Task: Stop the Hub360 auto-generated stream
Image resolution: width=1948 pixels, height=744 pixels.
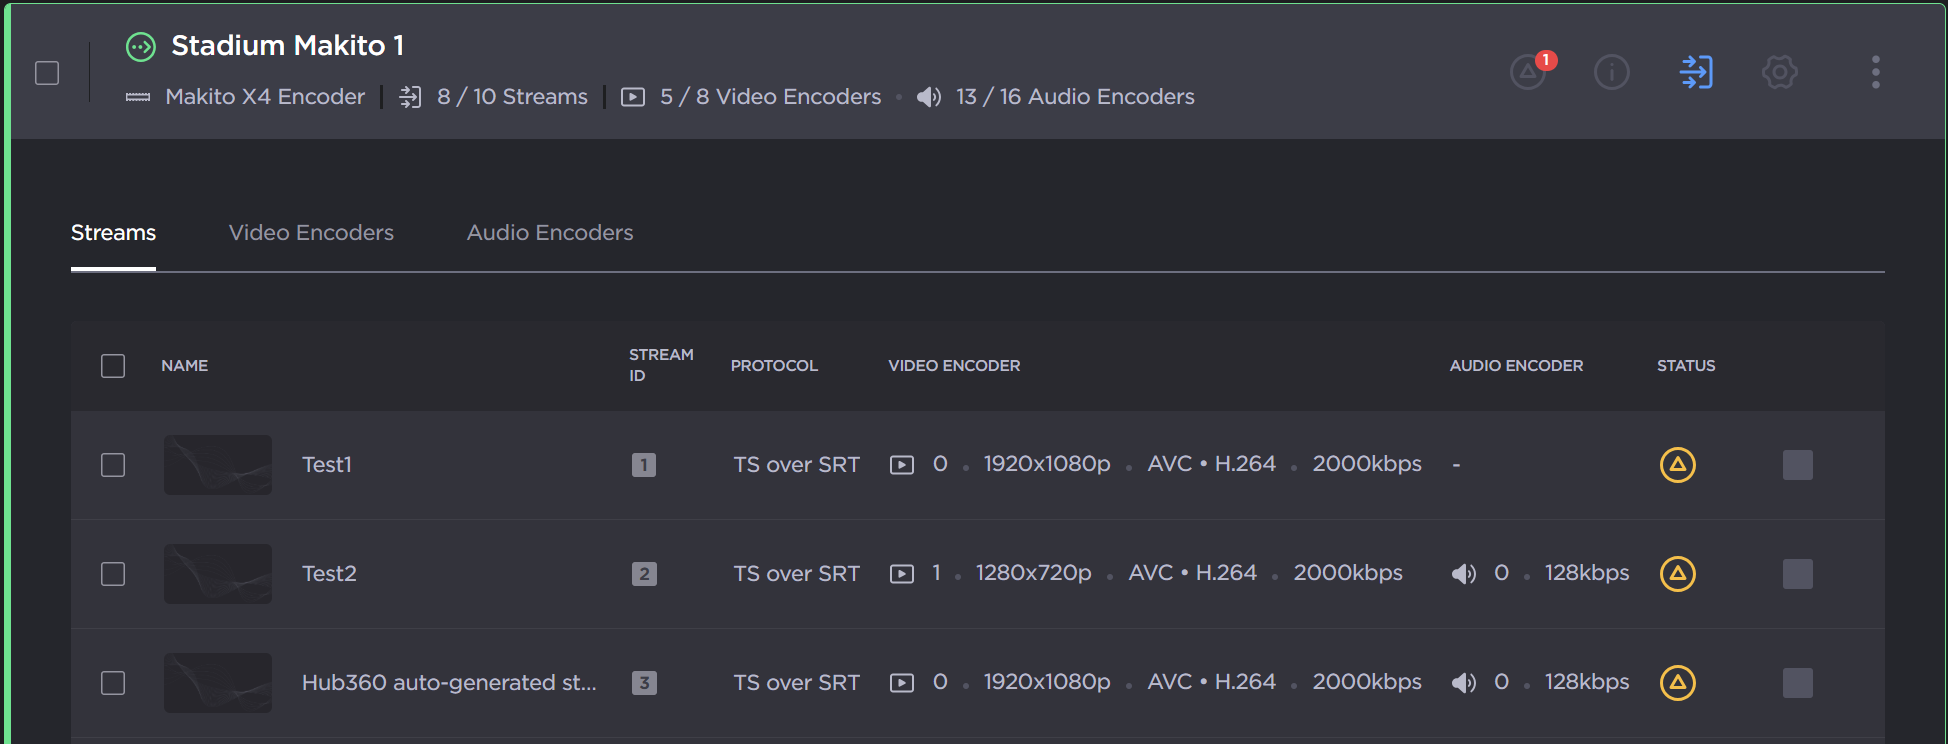Action: pyautogui.click(x=1798, y=683)
